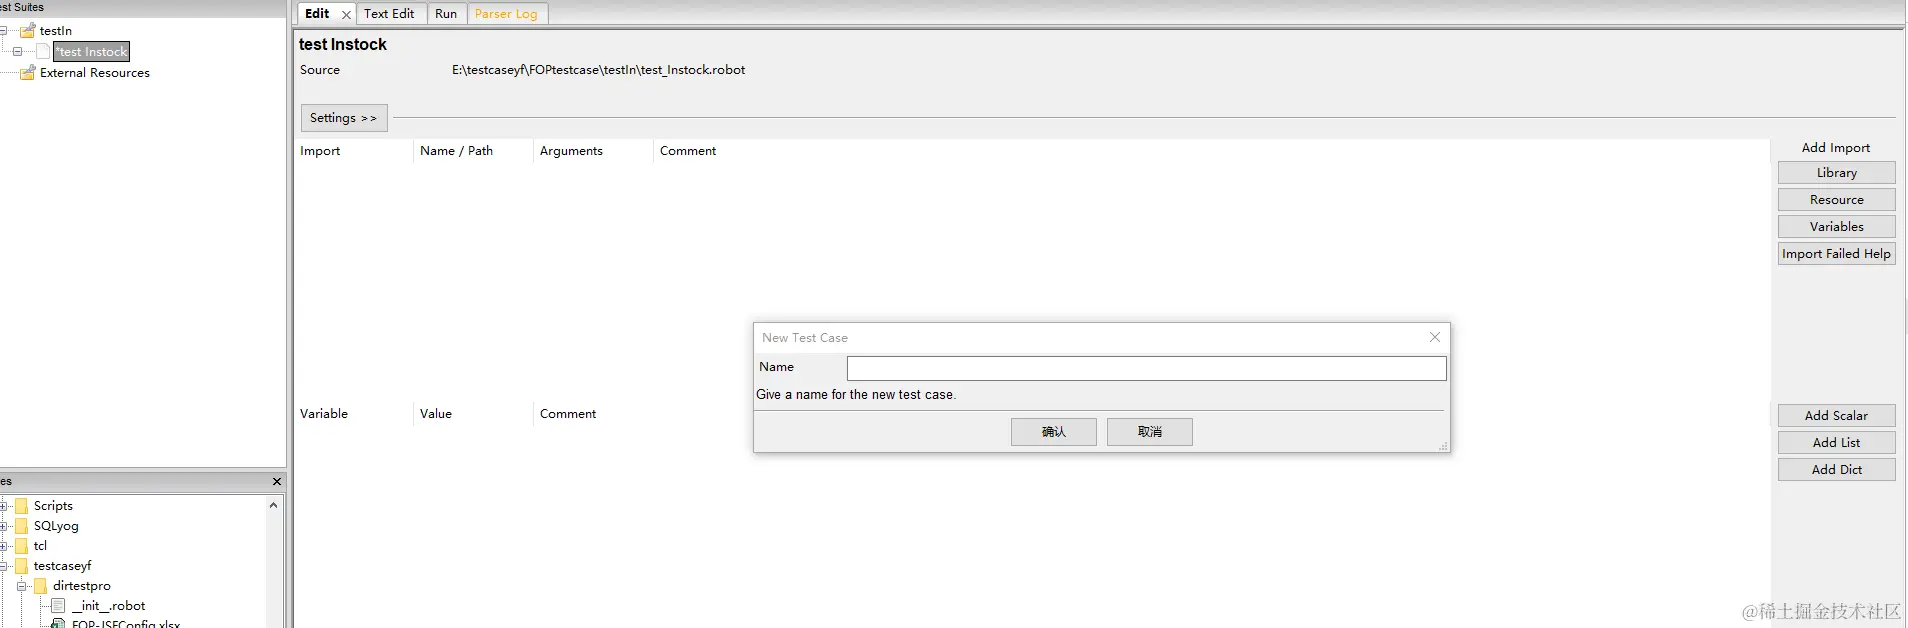Click the External Resources folder icon
Screen dimensions: 1908x628
[28, 72]
